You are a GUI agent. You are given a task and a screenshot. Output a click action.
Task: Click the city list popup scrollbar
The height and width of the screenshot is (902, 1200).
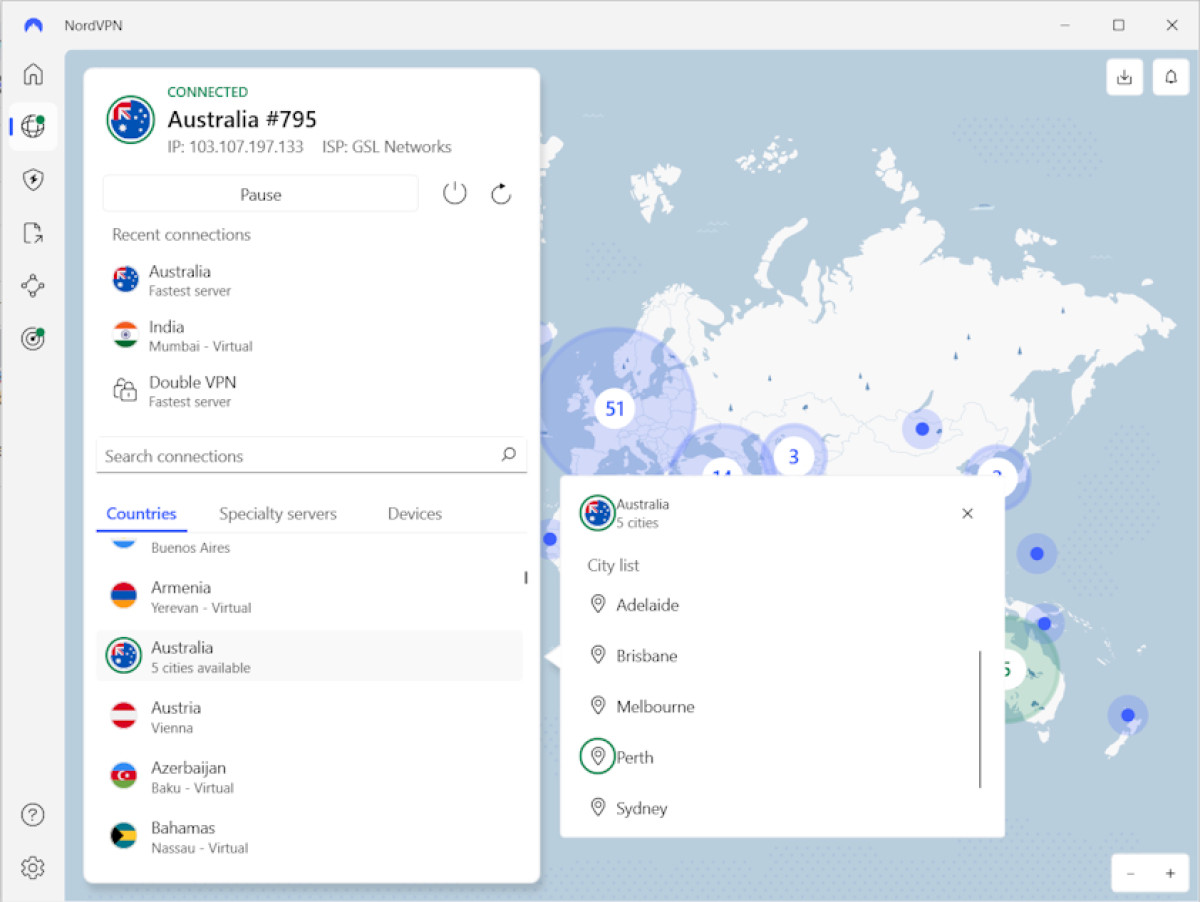click(980, 719)
